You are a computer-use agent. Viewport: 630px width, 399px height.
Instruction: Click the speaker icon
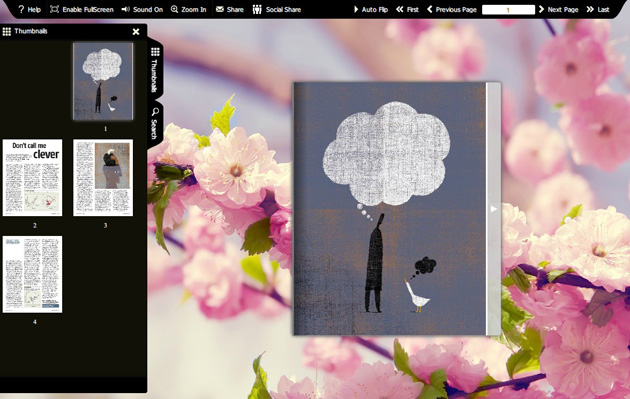[125, 9]
